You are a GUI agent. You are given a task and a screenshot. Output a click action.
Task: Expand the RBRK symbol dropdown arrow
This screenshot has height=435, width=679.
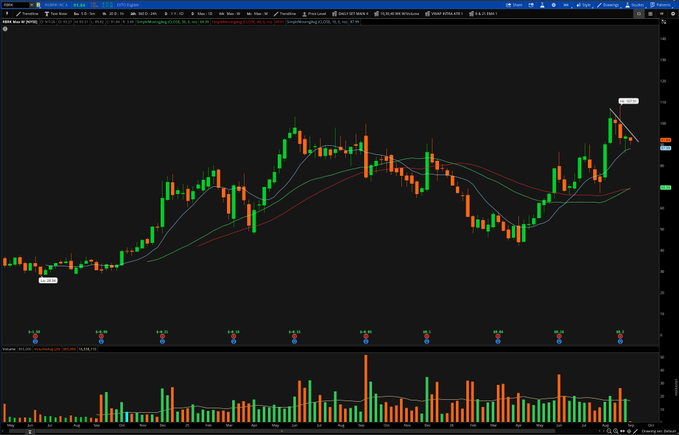coord(32,5)
